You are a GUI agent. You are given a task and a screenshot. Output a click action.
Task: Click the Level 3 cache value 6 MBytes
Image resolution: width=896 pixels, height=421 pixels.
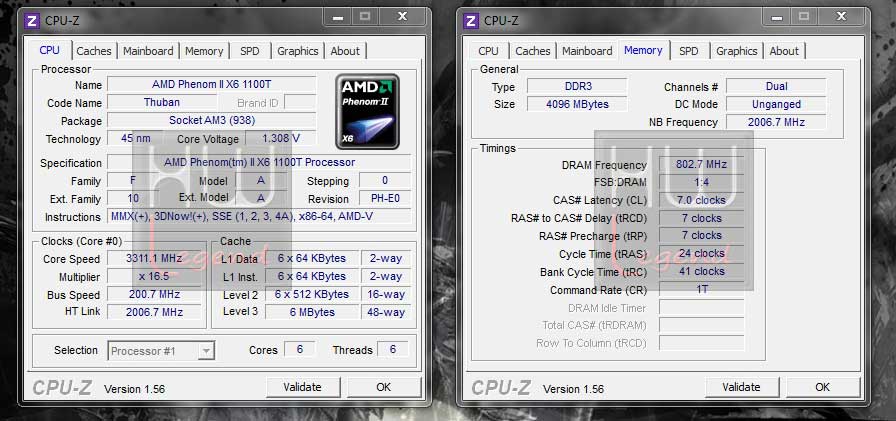(x=312, y=312)
